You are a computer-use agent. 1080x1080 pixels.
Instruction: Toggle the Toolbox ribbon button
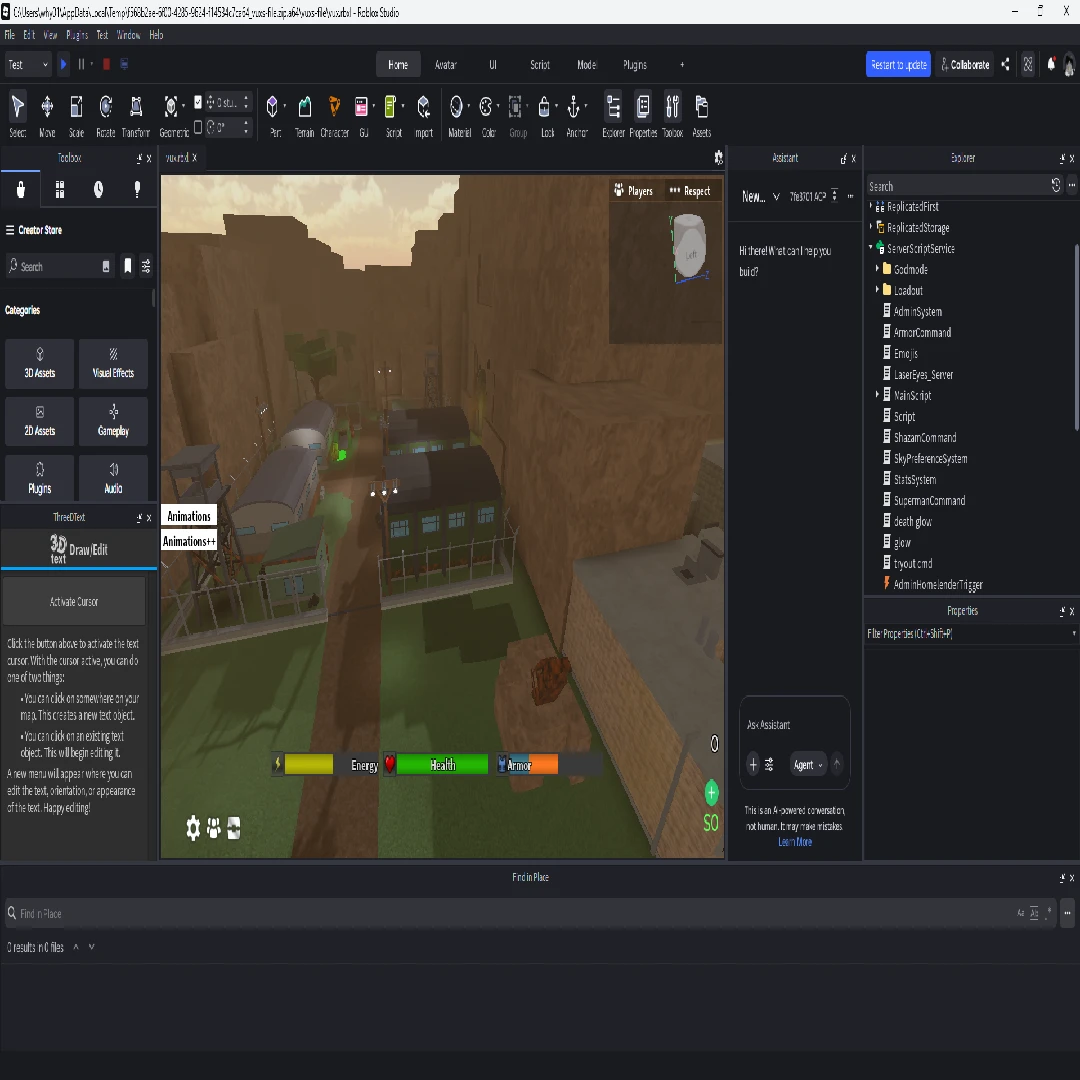pos(672,114)
